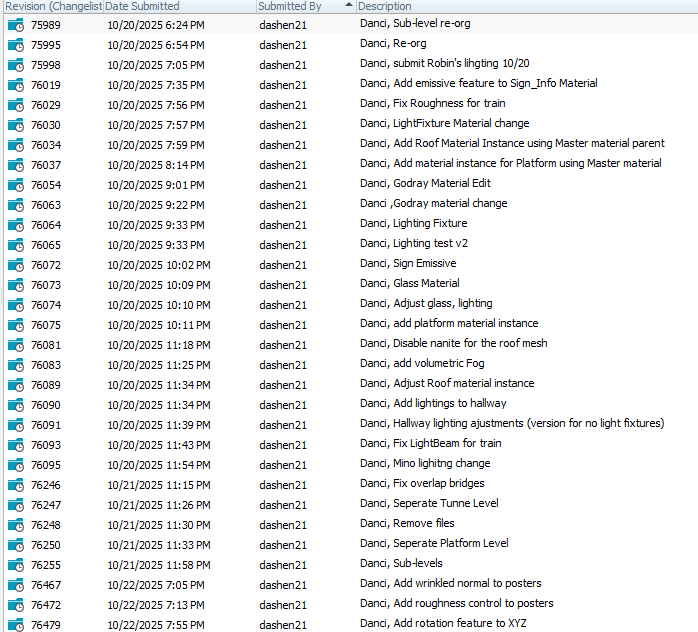Image resolution: width=698 pixels, height=632 pixels.
Task: Select 'Danci, Adjust glass, lighting' description
Action: click(x=426, y=304)
